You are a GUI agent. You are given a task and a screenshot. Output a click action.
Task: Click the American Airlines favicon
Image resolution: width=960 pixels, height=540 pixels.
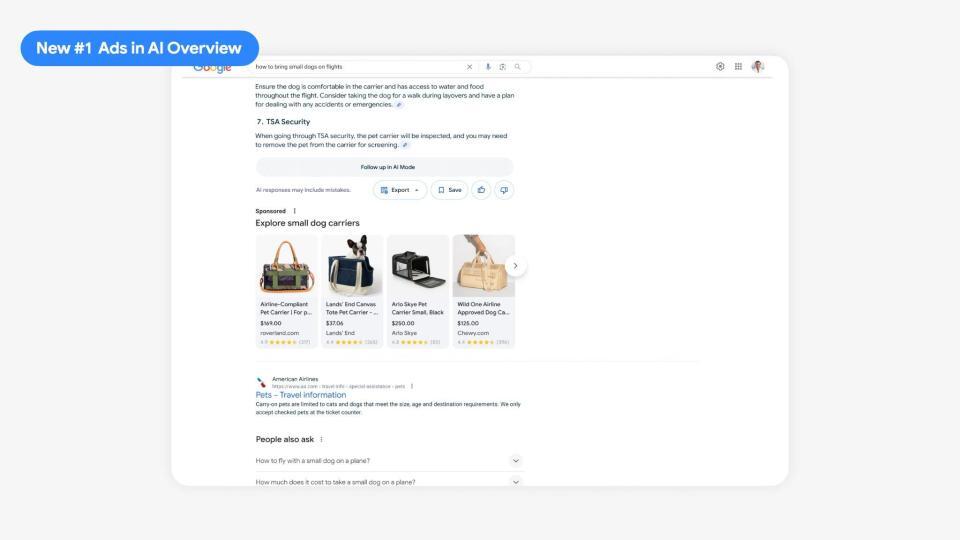pyautogui.click(x=261, y=383)
